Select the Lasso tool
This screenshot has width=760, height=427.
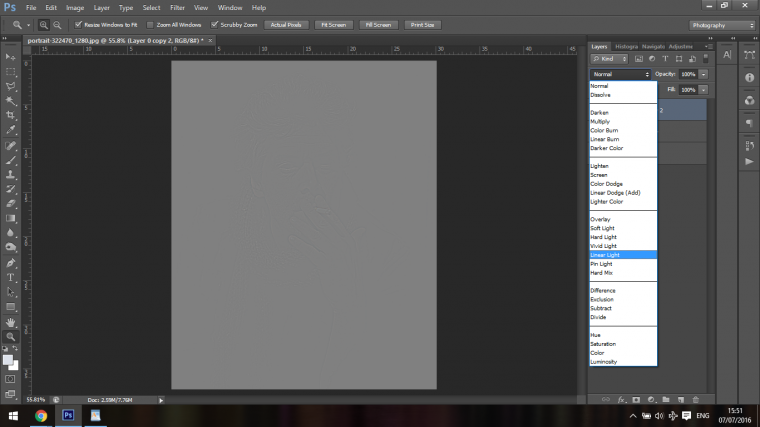[x=10, y=86]
